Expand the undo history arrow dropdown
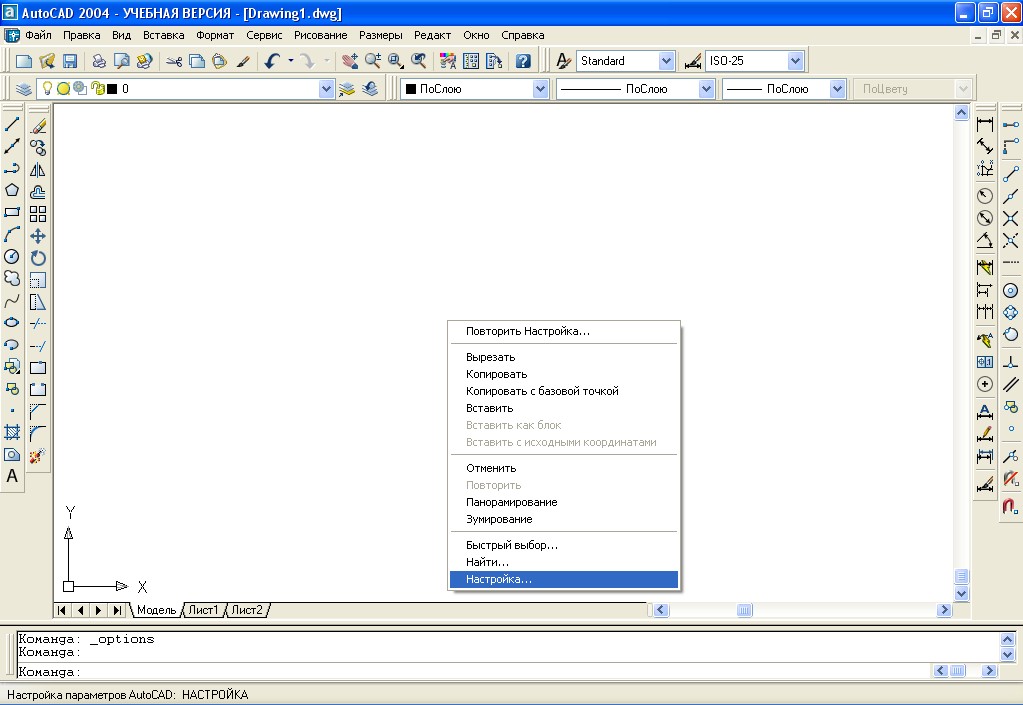This screenshot has width=1023, height=705. click(291, 61)
